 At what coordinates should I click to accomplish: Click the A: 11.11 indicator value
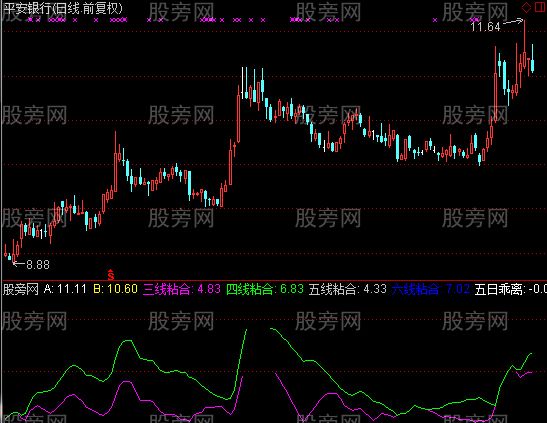coord(65,289)
